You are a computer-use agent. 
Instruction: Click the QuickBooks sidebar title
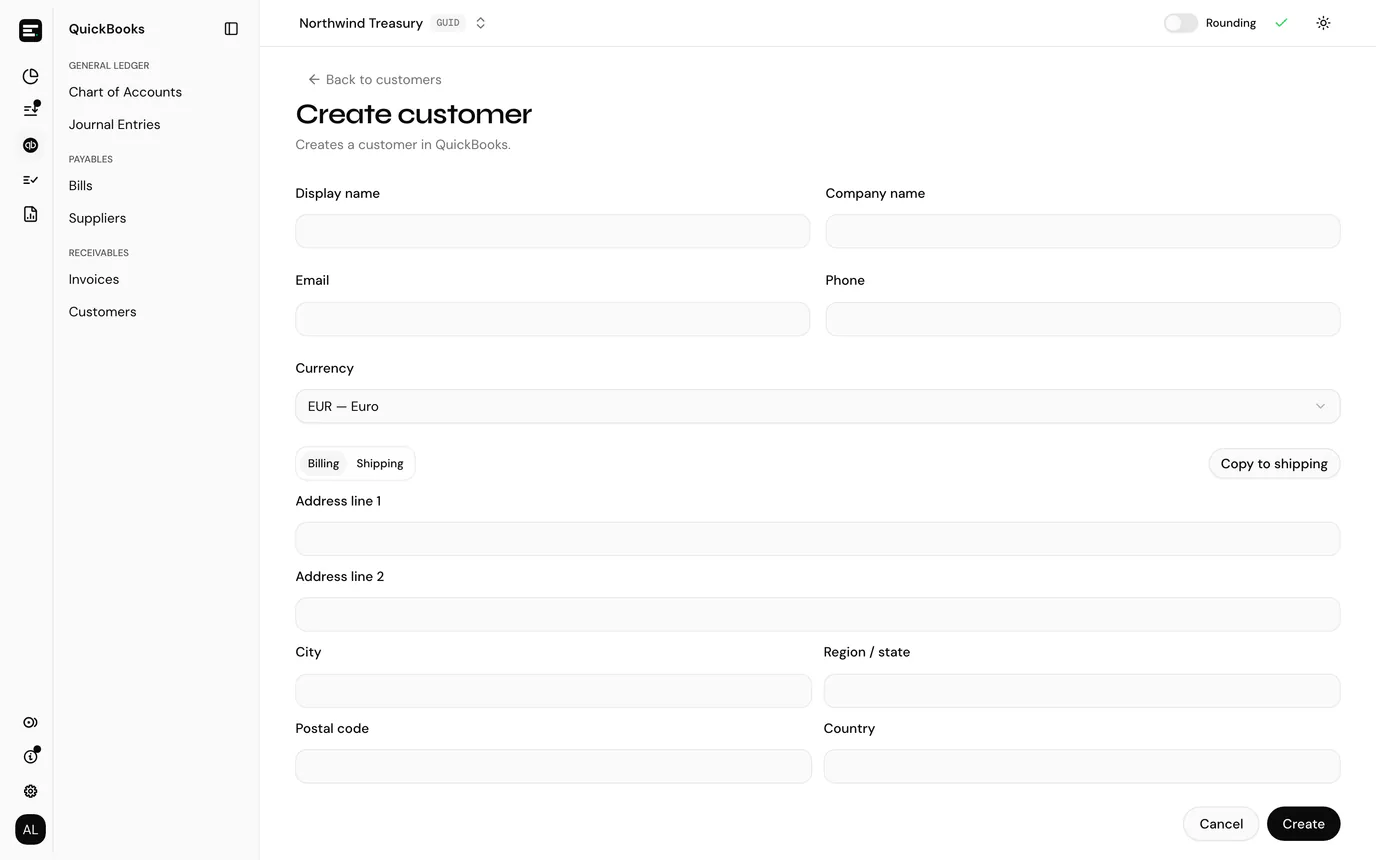(106, 29)
